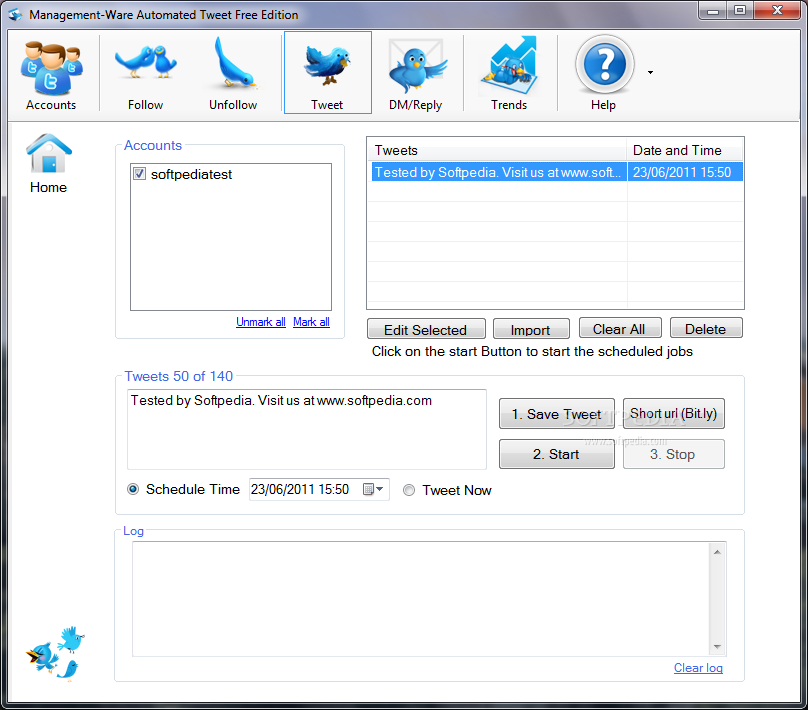Close the Automated Tweet window

tap(777, 10)
